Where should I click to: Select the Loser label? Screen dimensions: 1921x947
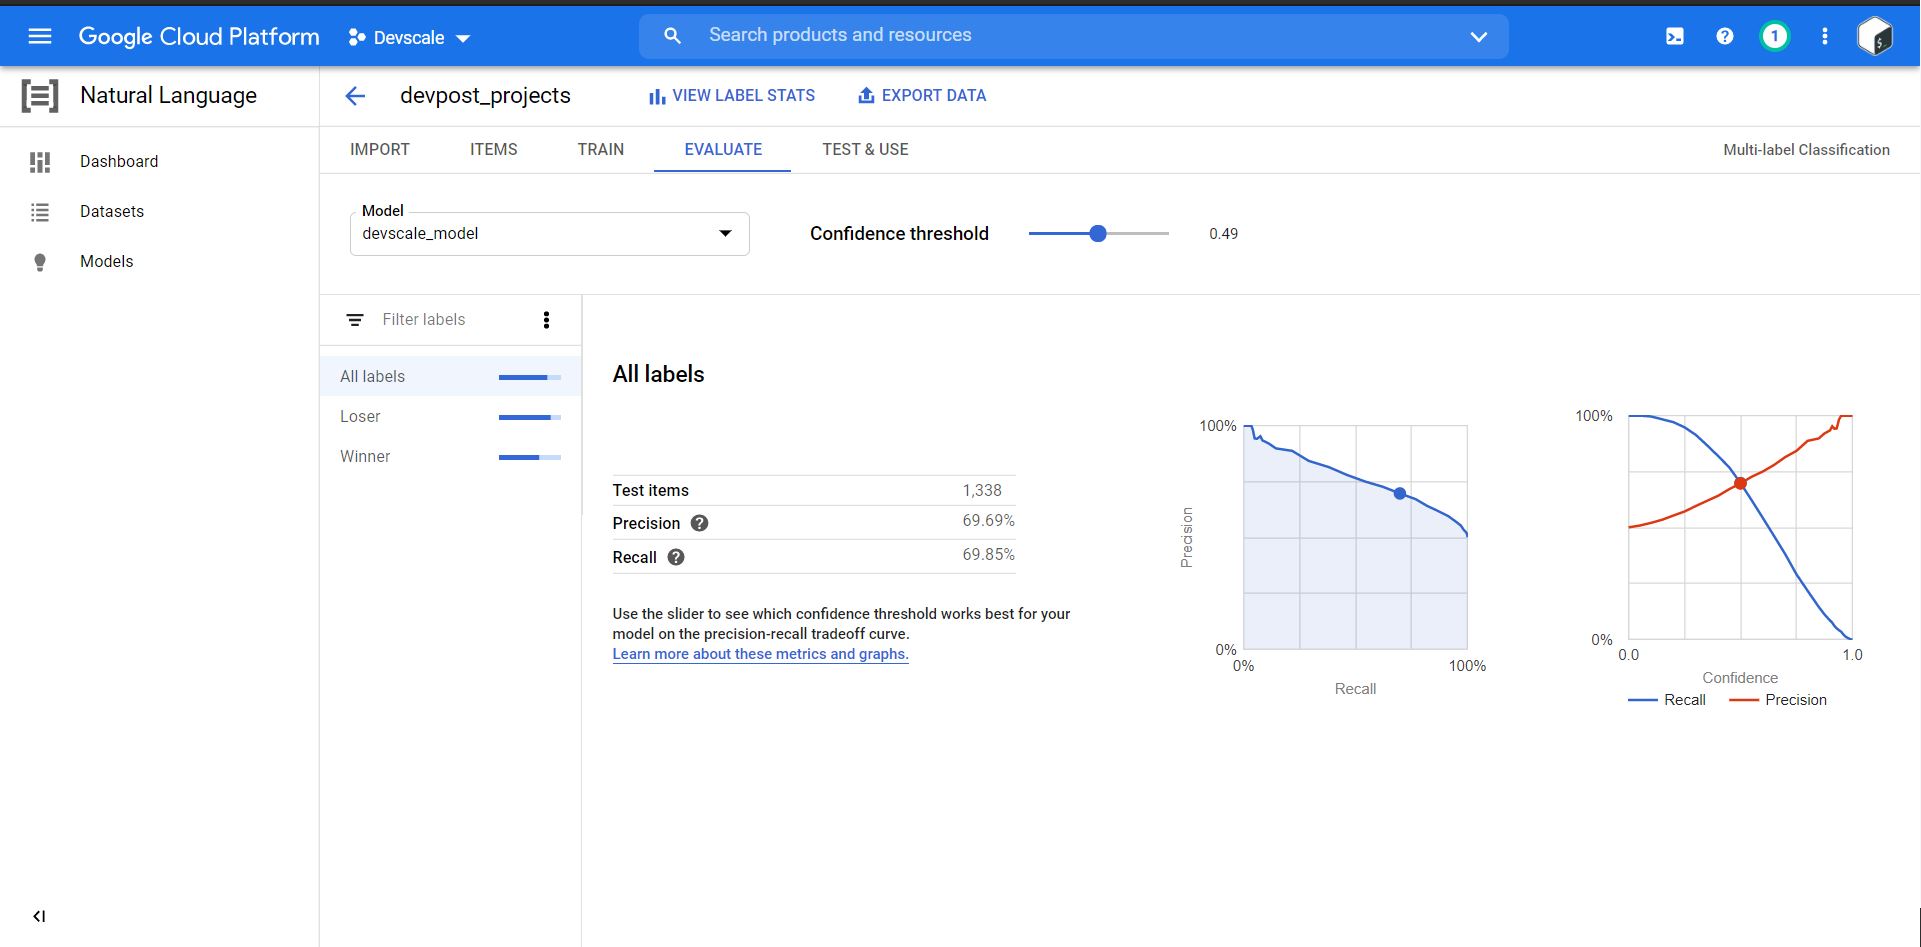tap(450, 417)
